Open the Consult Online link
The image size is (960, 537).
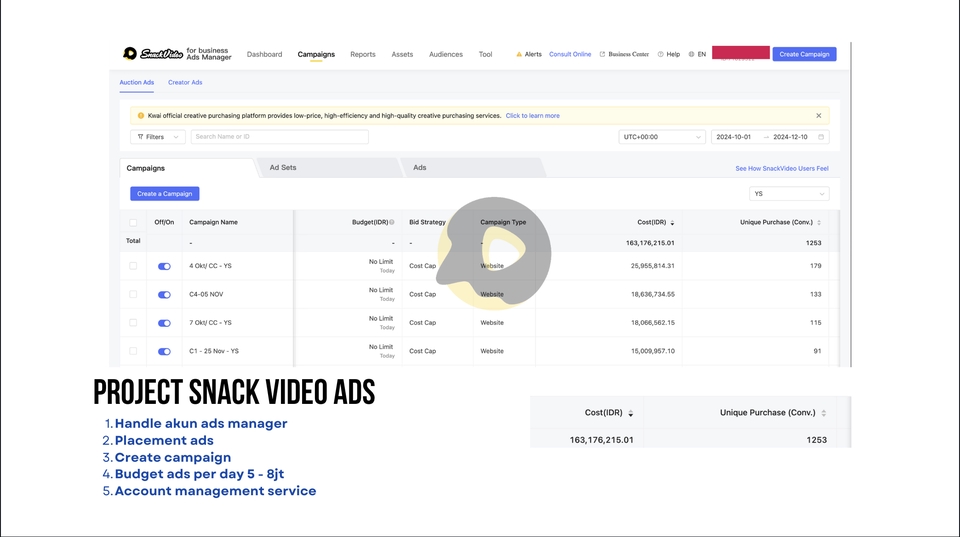tap(570, 54)
